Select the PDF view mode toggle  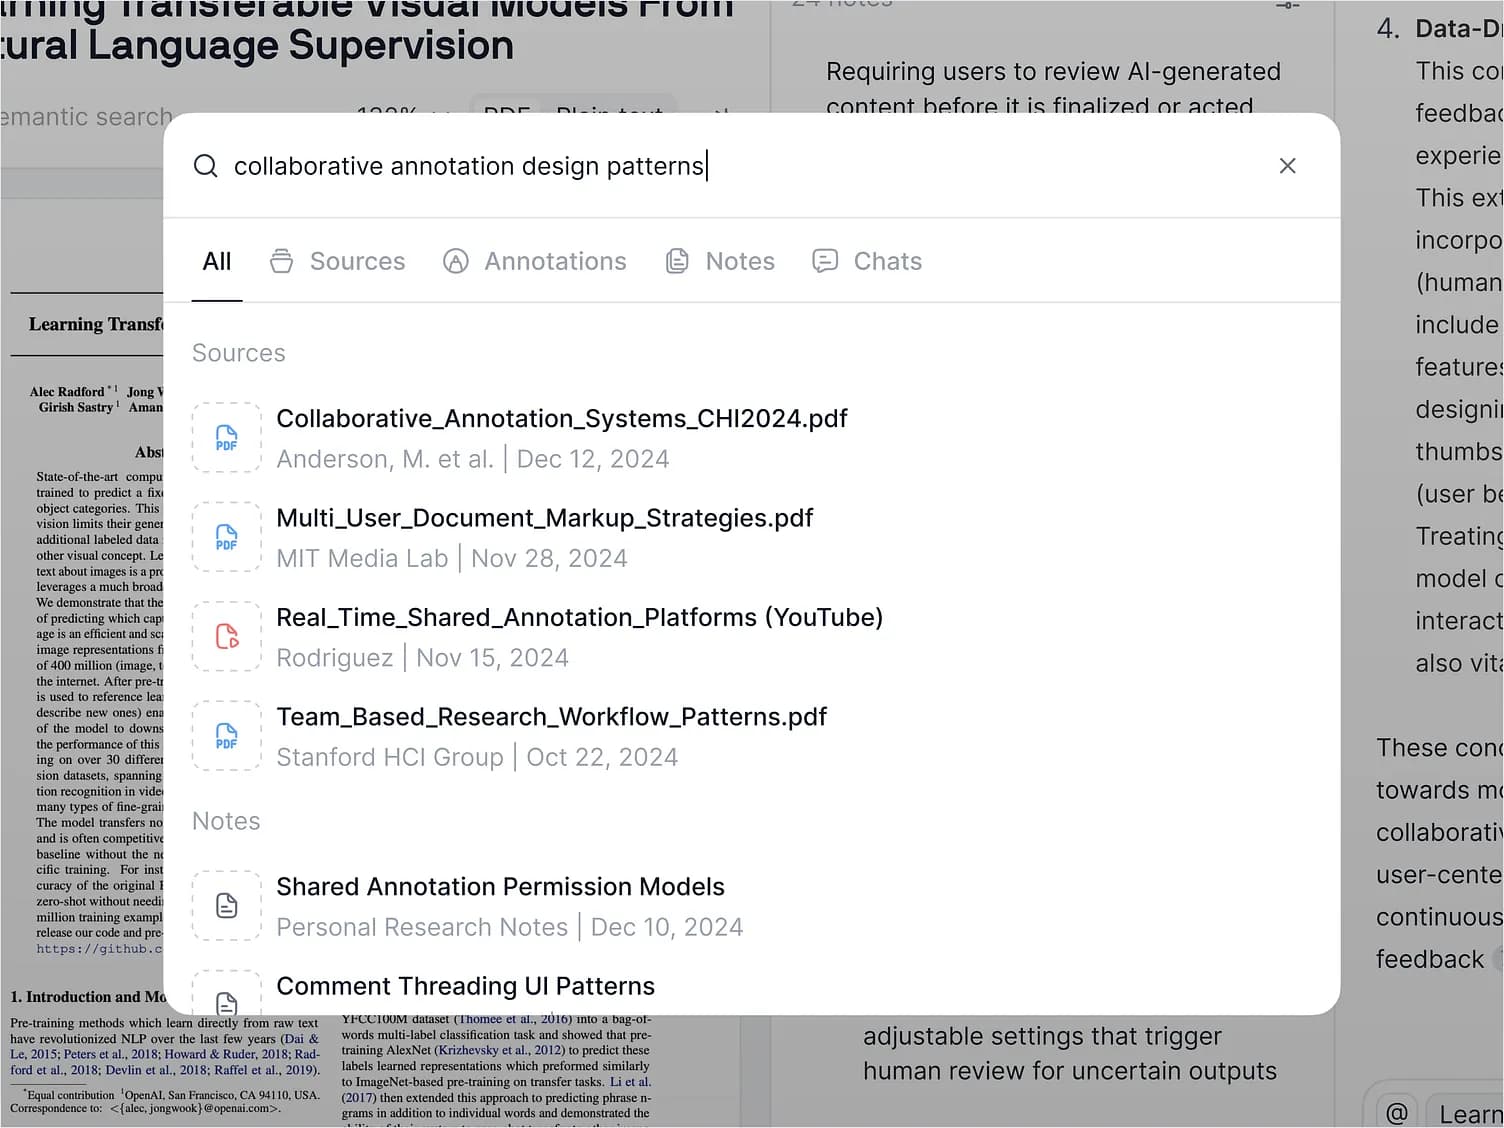point(505,113)
